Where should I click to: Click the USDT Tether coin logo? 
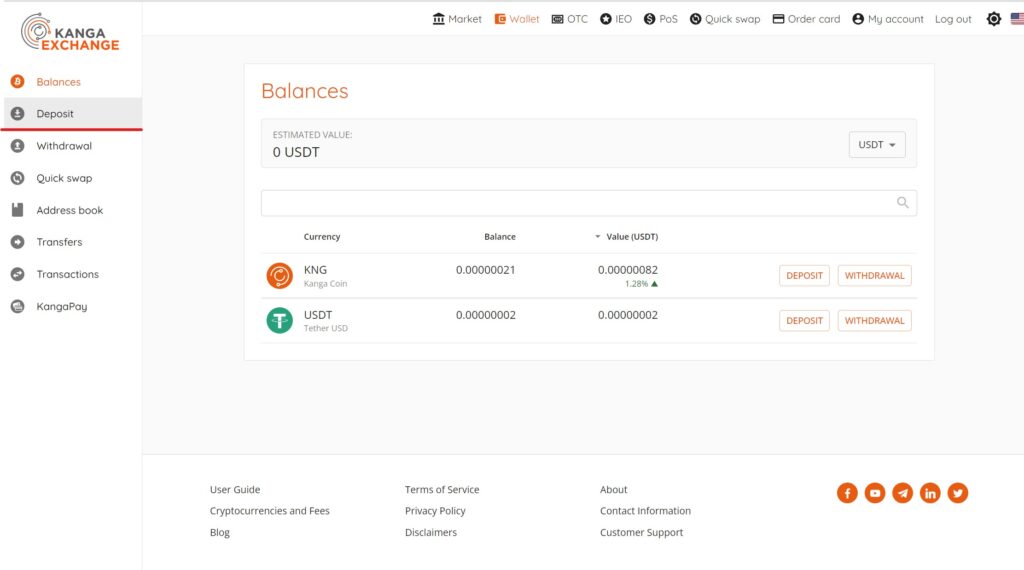coord(280,321)
